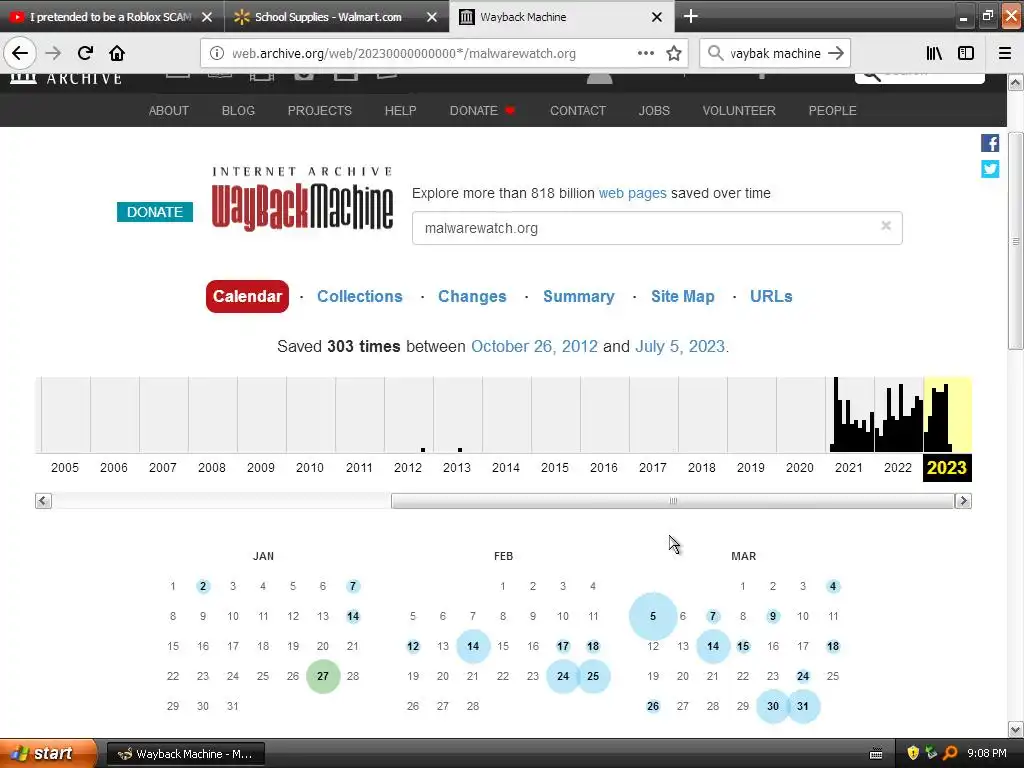Click the browser address bar URL
This screenshot has width=1024, height=768.
pos(404,54)
